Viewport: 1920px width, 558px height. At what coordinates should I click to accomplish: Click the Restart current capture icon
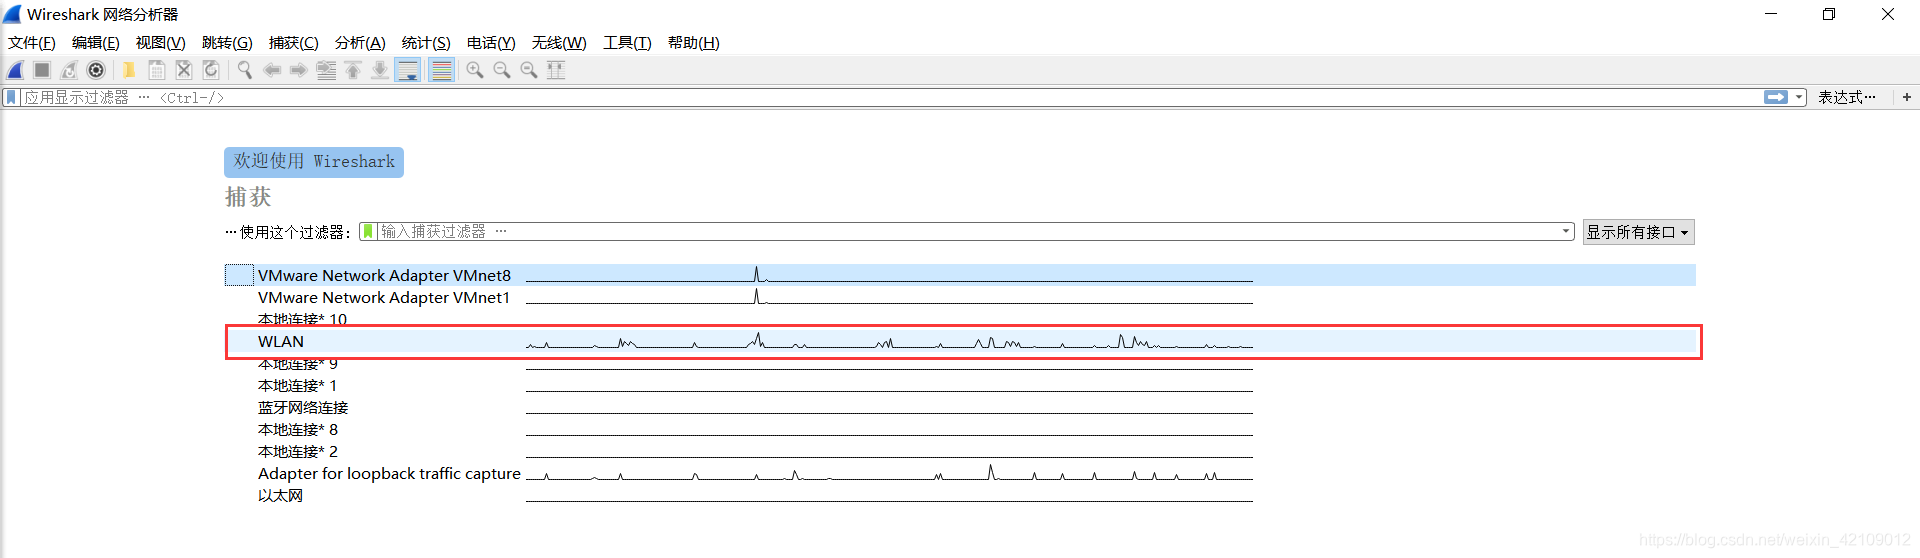[x=69, y=70]
